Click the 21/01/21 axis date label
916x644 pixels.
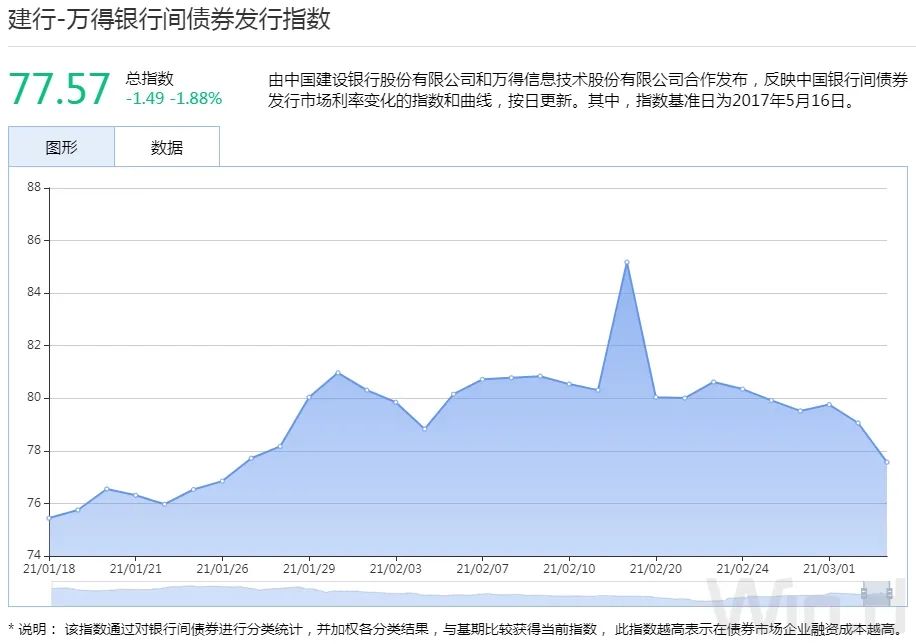click(136, 569)
